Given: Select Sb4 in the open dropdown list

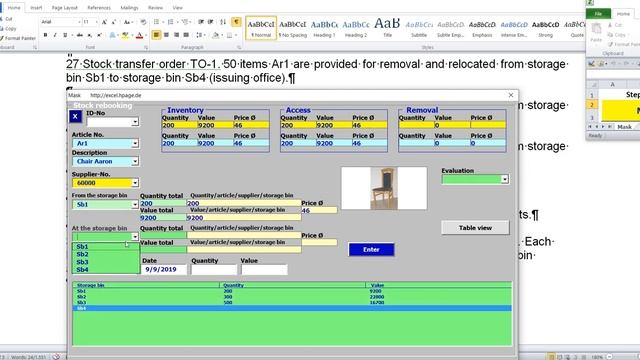Looking at the screenshot, I should (x=106, y=270).
